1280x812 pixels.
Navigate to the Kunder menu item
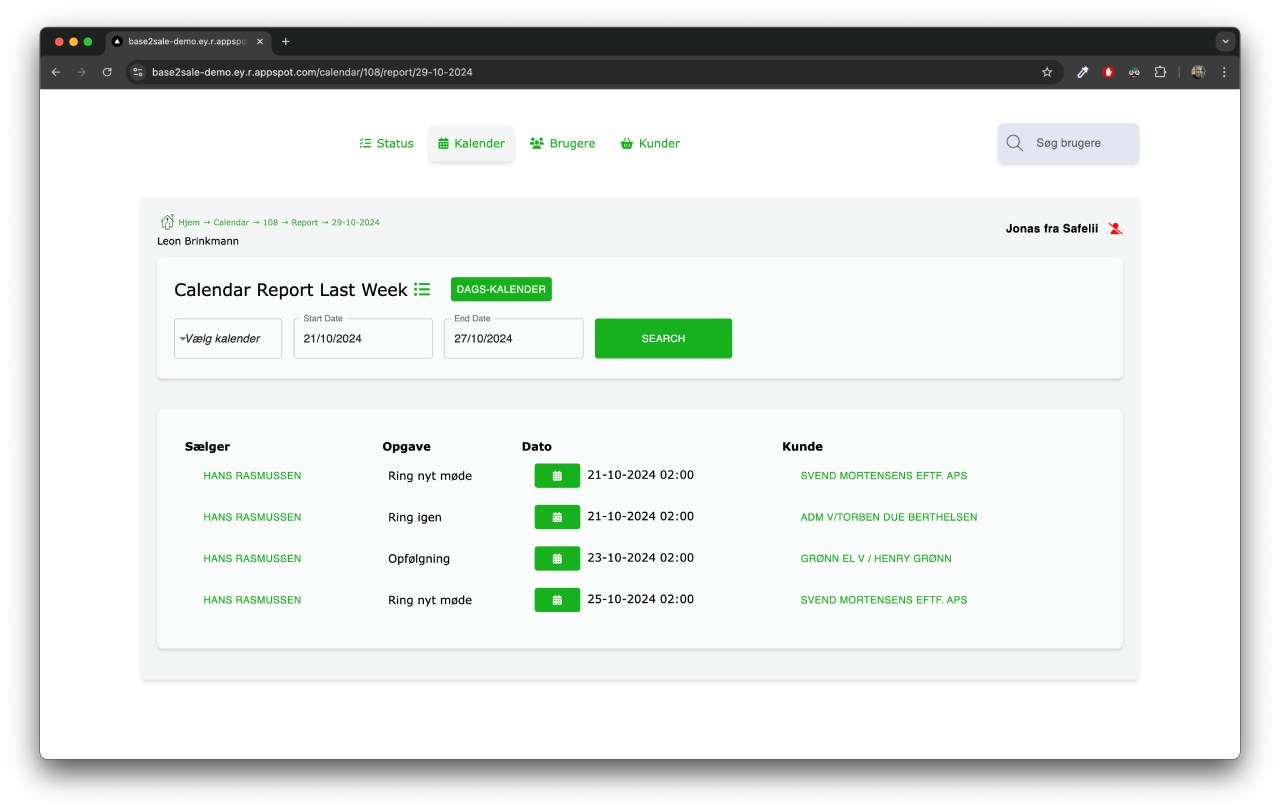pyautogui.click(x=650, y=143)
